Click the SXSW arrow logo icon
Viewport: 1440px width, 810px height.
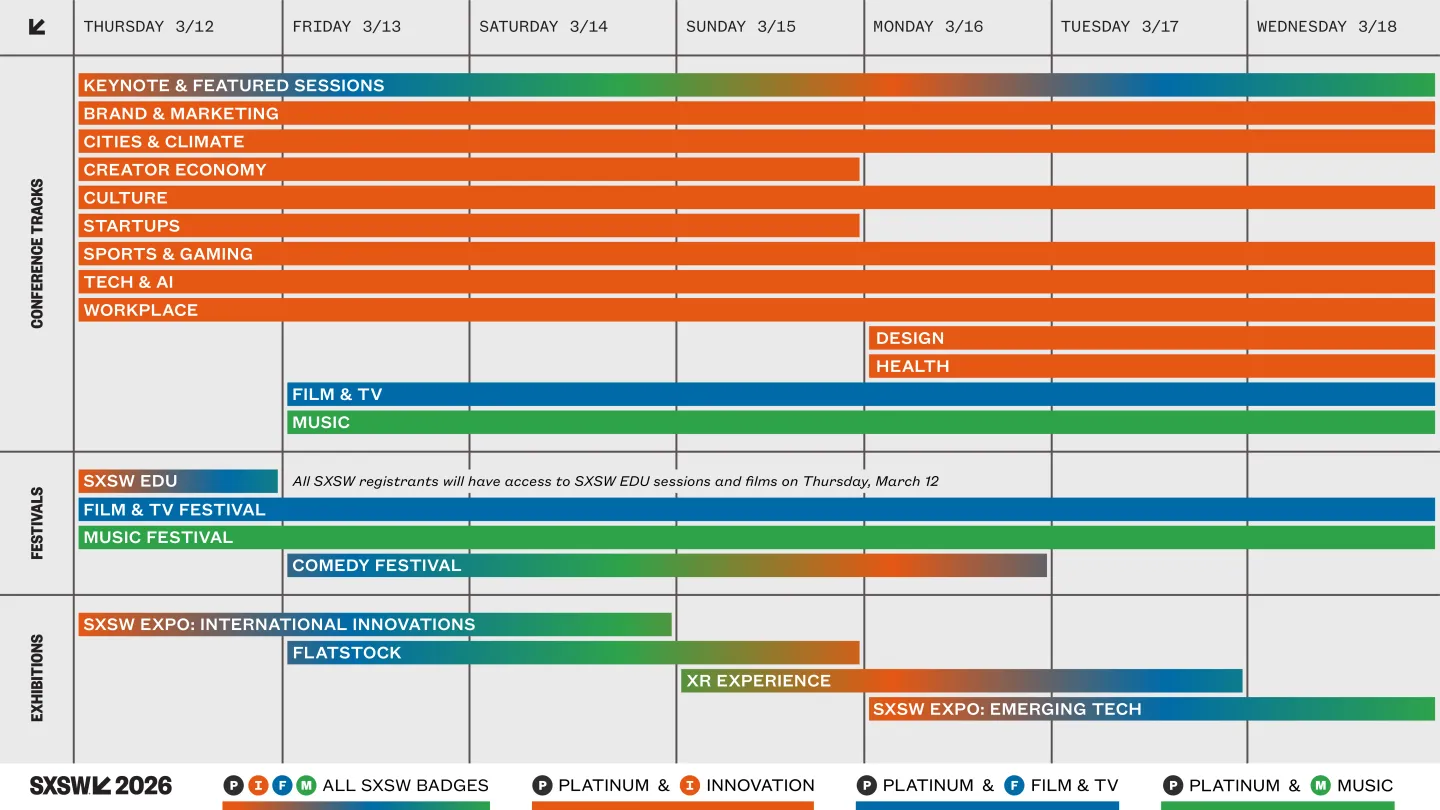[36, 26]
